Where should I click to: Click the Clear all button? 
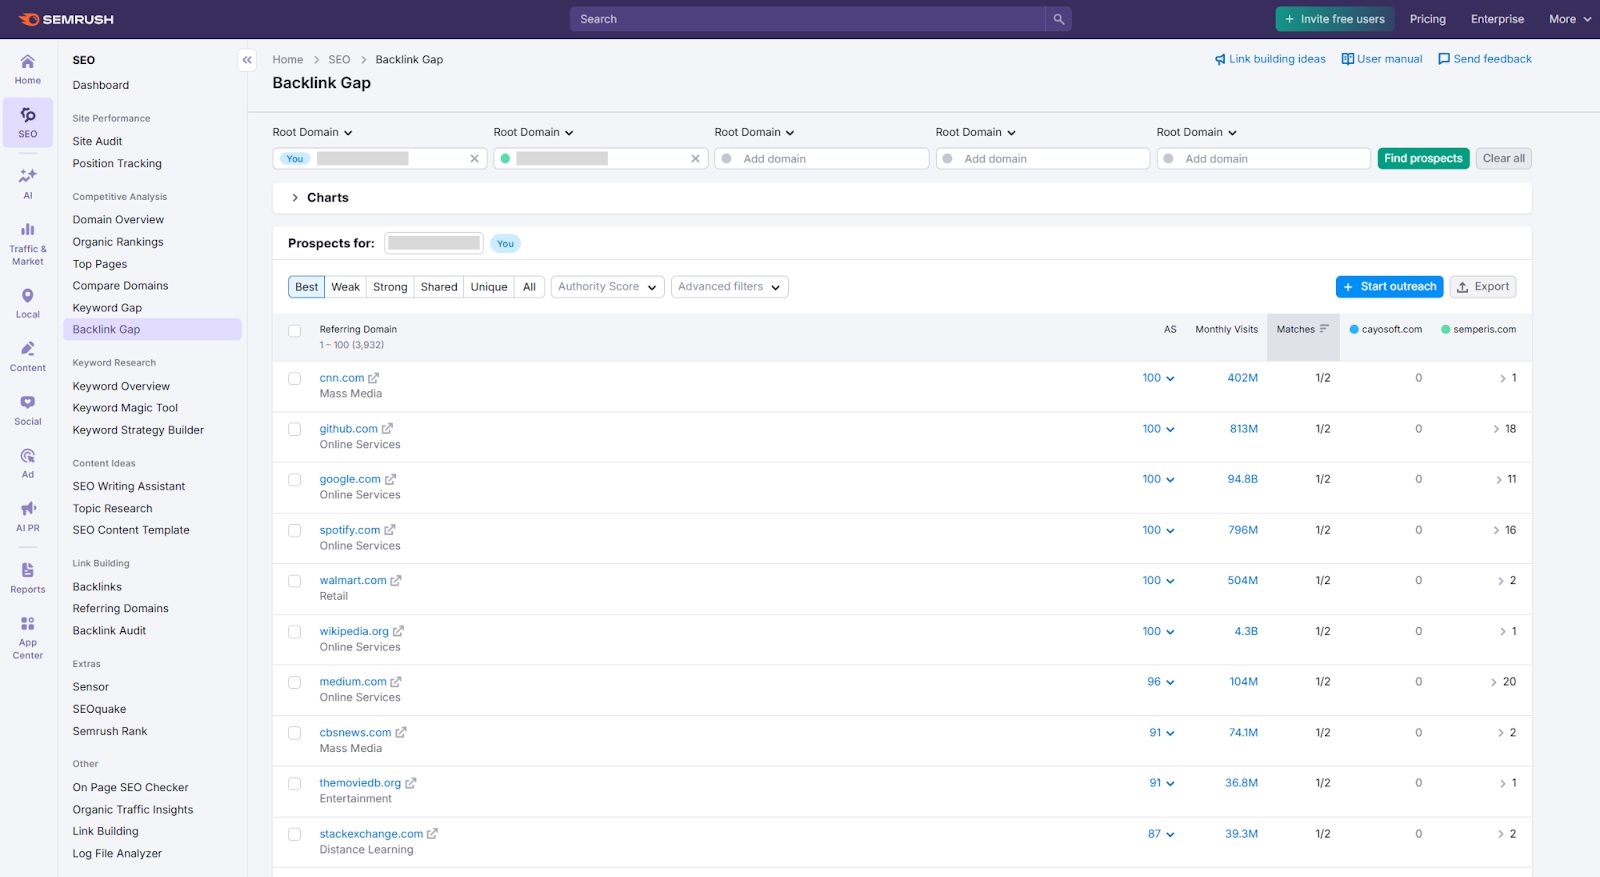point(1503,159)
